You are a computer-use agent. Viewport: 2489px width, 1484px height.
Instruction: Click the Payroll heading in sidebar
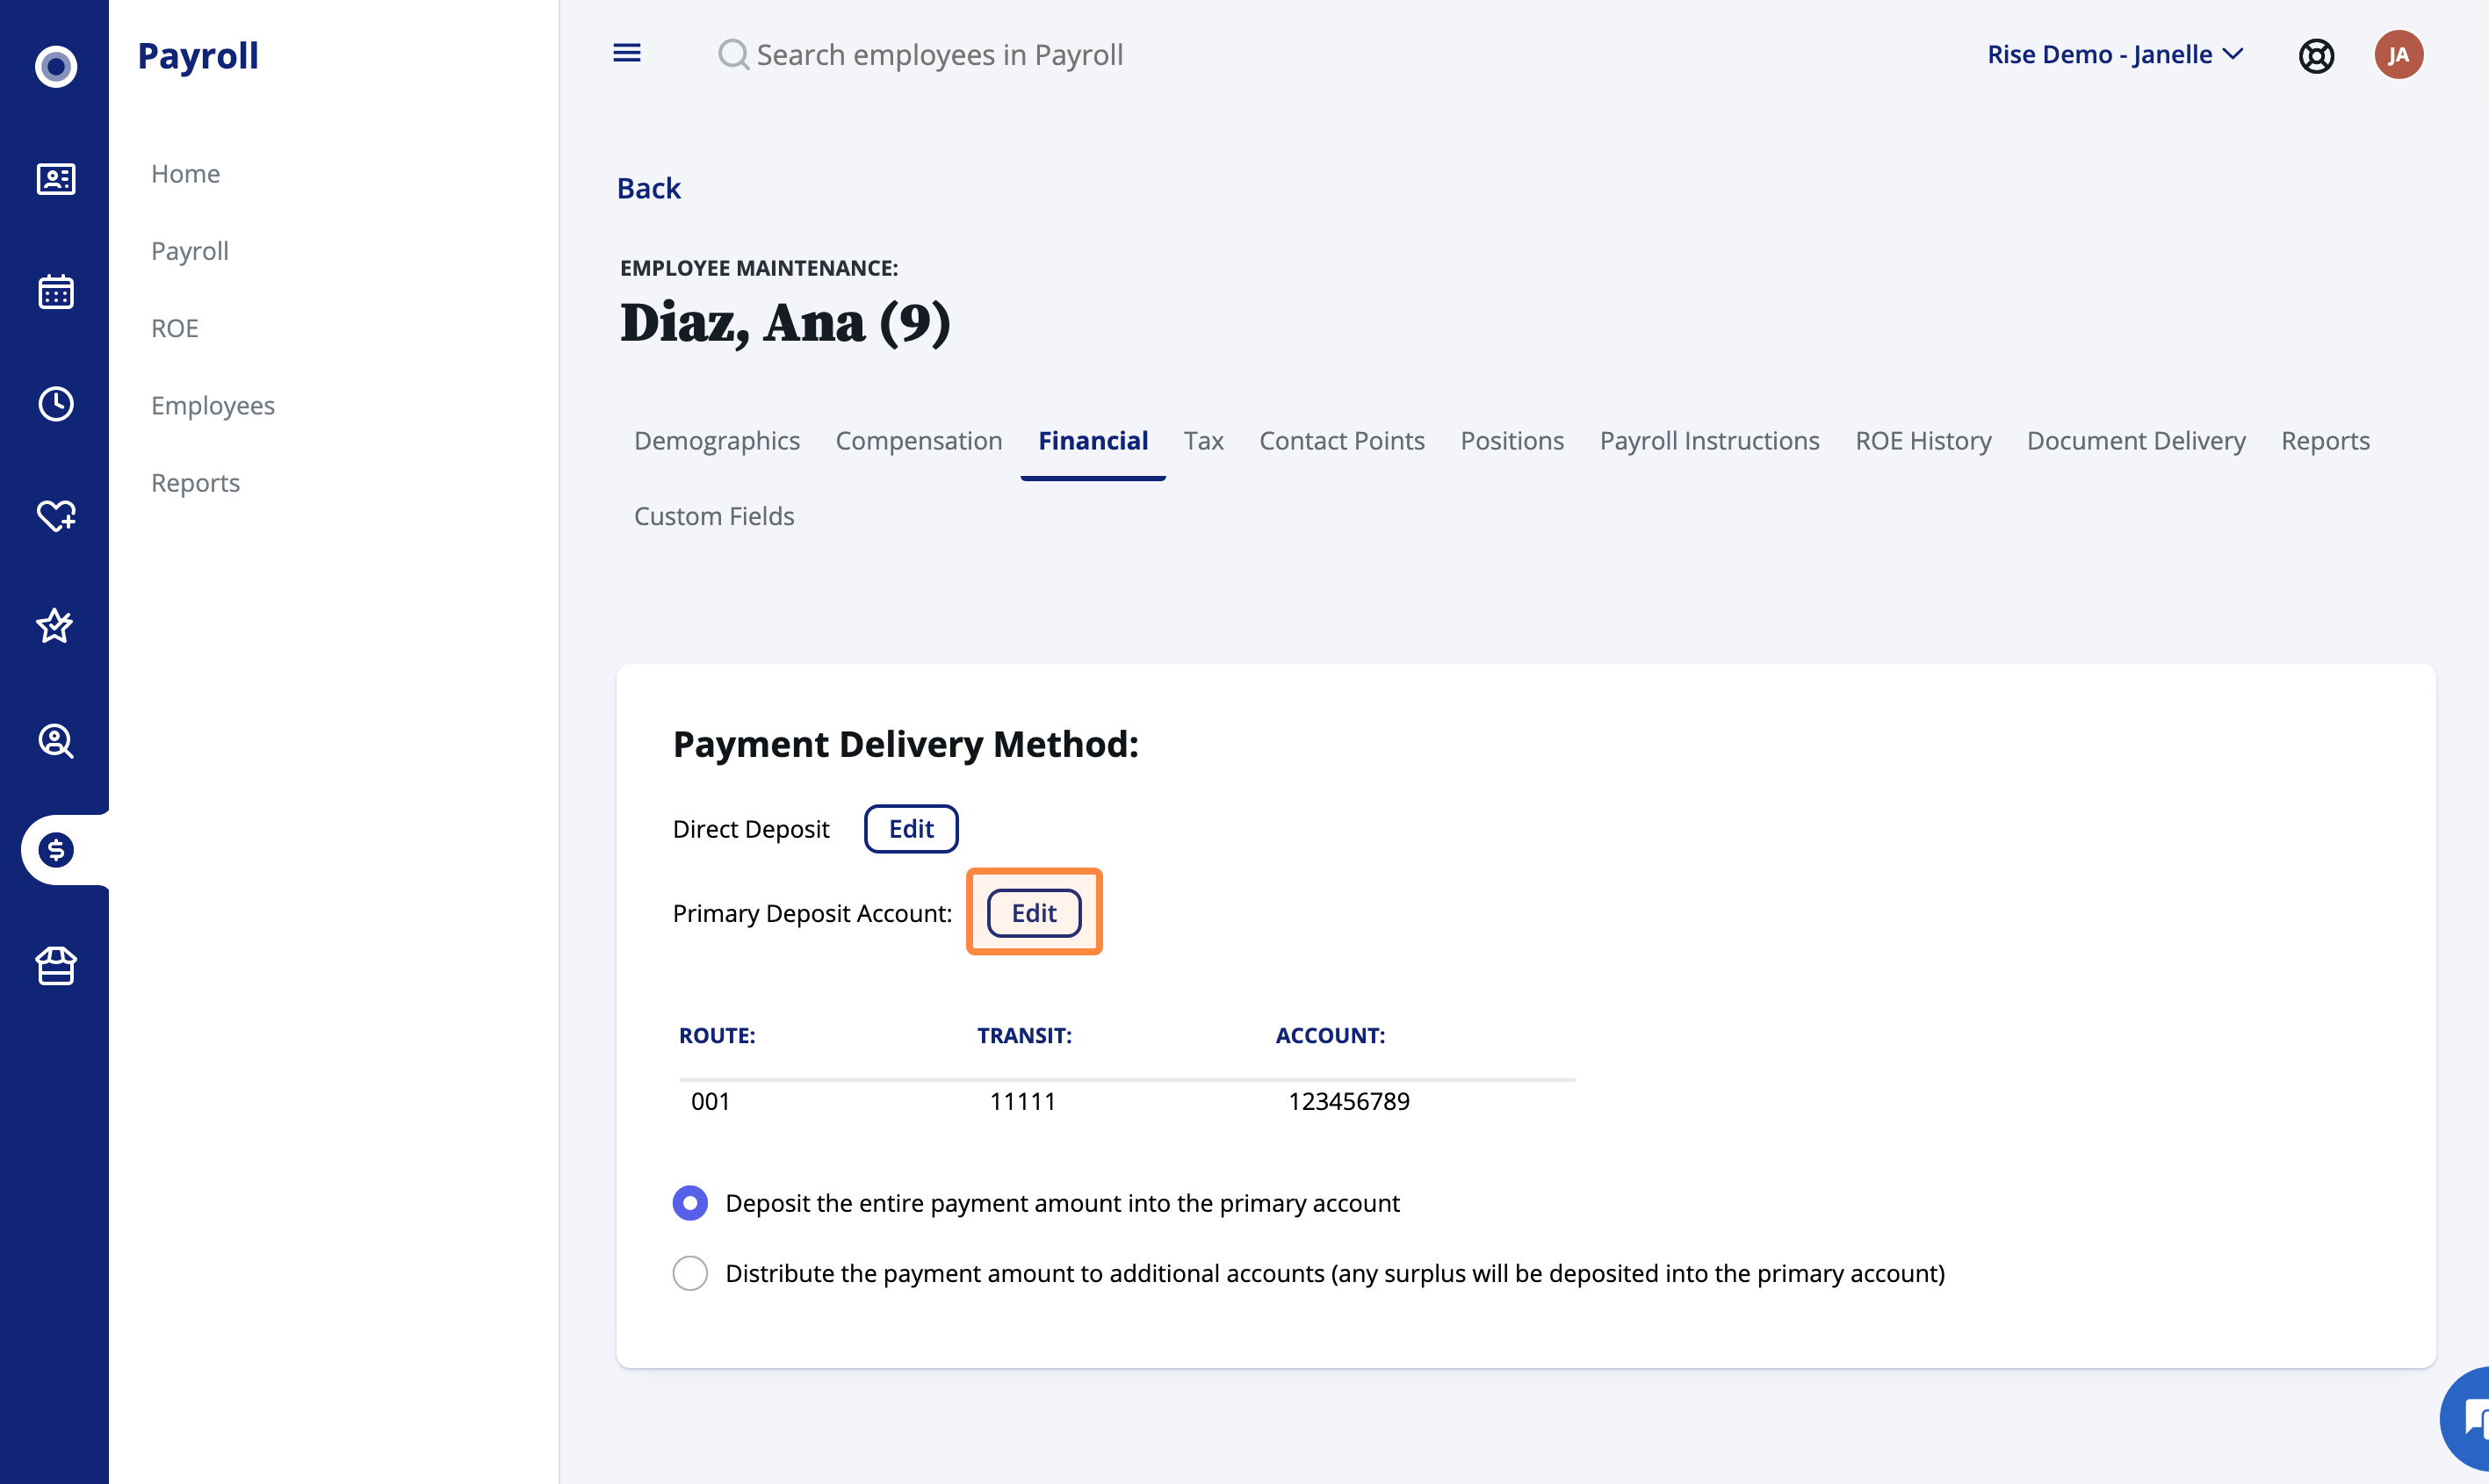(198, 55)
